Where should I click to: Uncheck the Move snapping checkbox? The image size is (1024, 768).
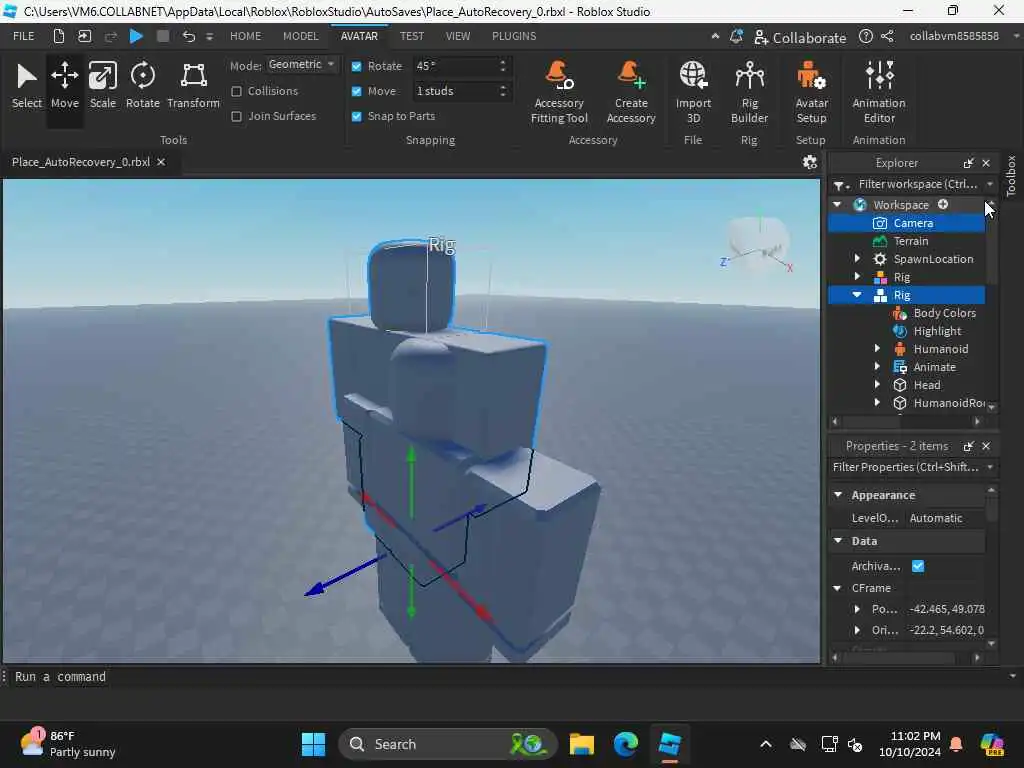tap(357, 91)
